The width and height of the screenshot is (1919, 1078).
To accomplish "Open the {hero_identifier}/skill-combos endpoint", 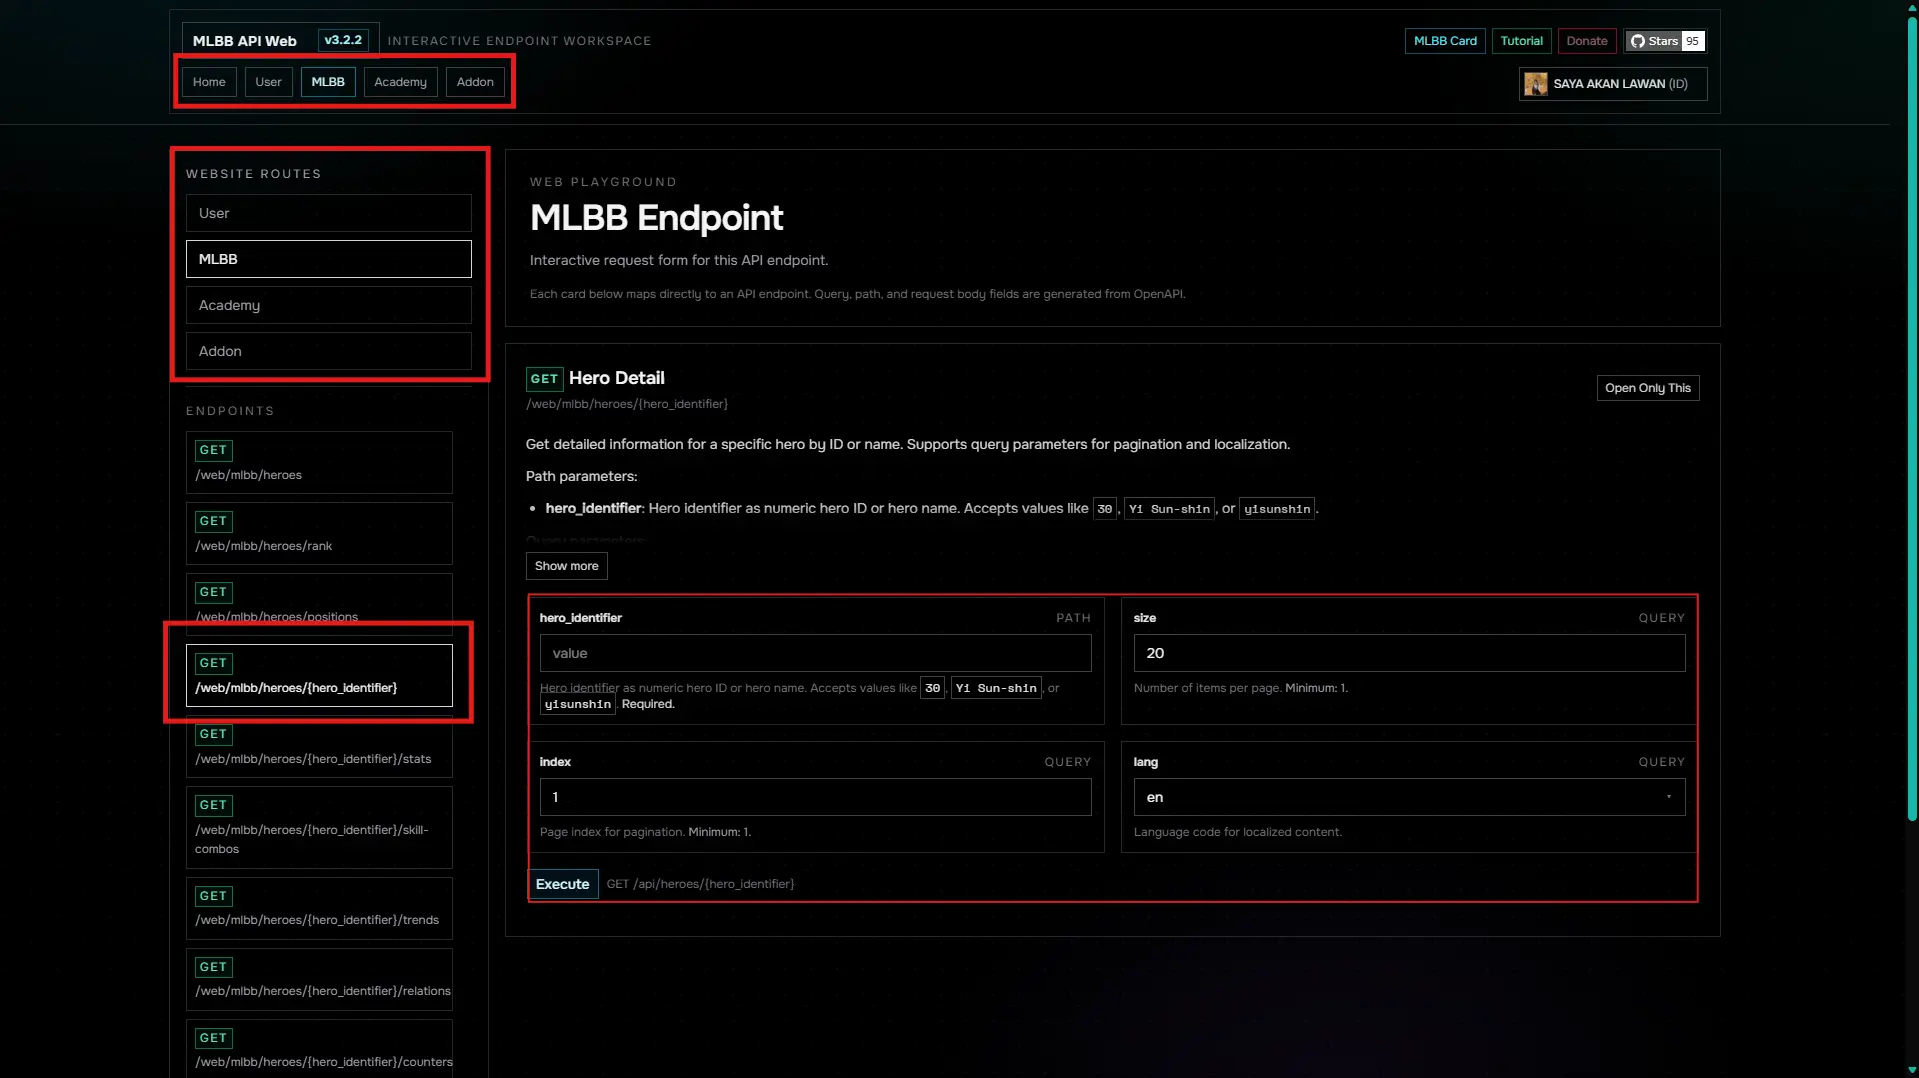I will pyautogui.click(x=319, y=827).
